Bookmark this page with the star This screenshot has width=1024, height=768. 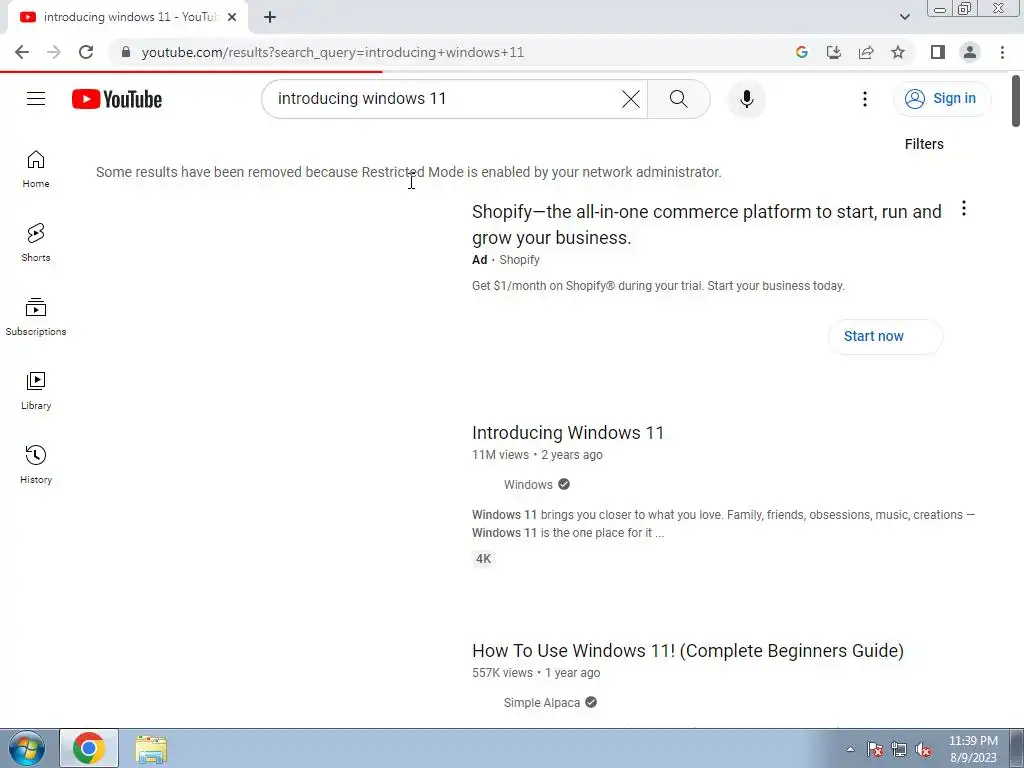point(898,52)
